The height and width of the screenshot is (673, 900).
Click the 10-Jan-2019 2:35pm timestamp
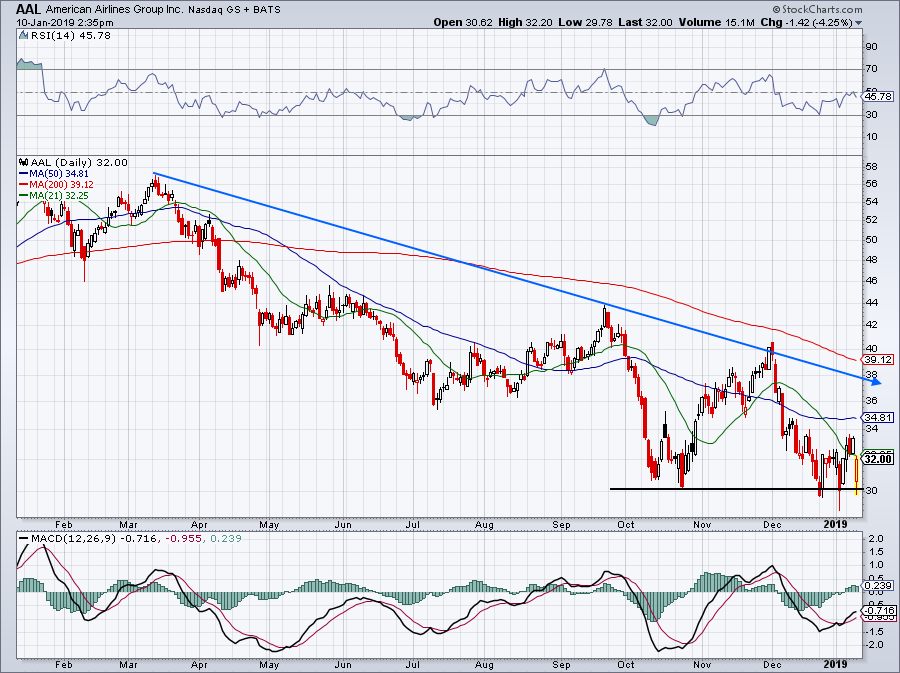pos(65,23)
